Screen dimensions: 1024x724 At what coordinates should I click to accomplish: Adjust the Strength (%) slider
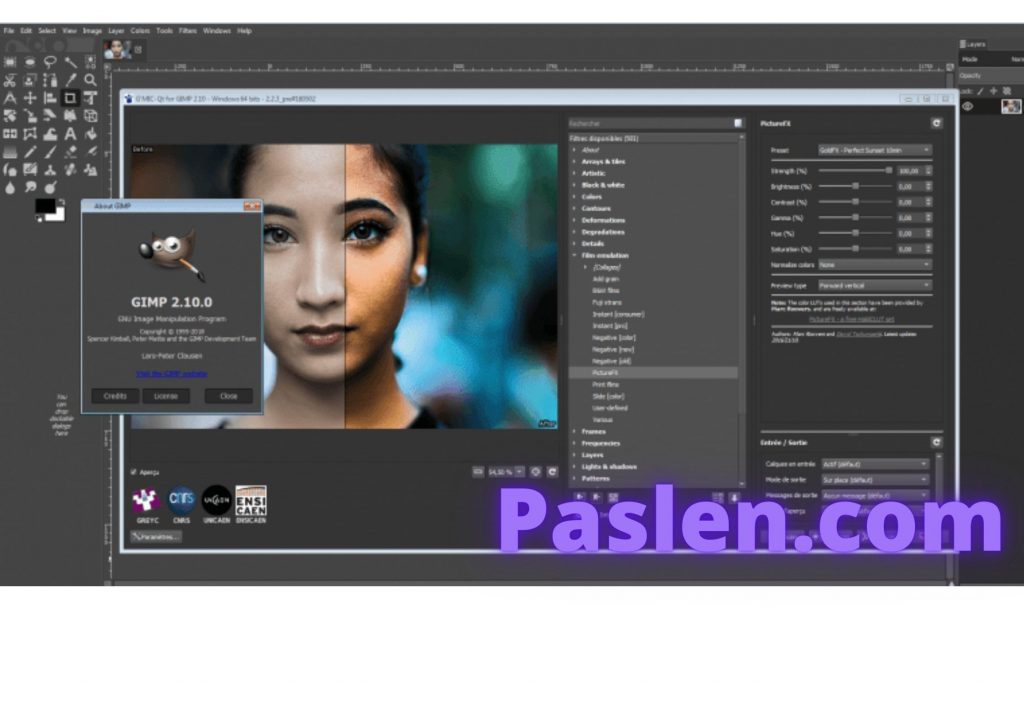856,170
